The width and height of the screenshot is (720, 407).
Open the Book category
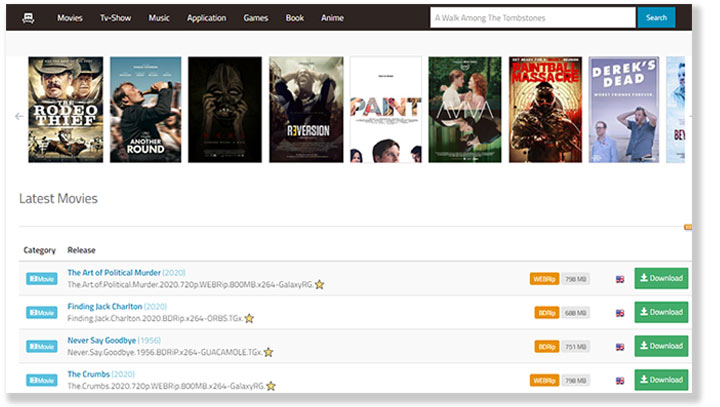[295, 18]
